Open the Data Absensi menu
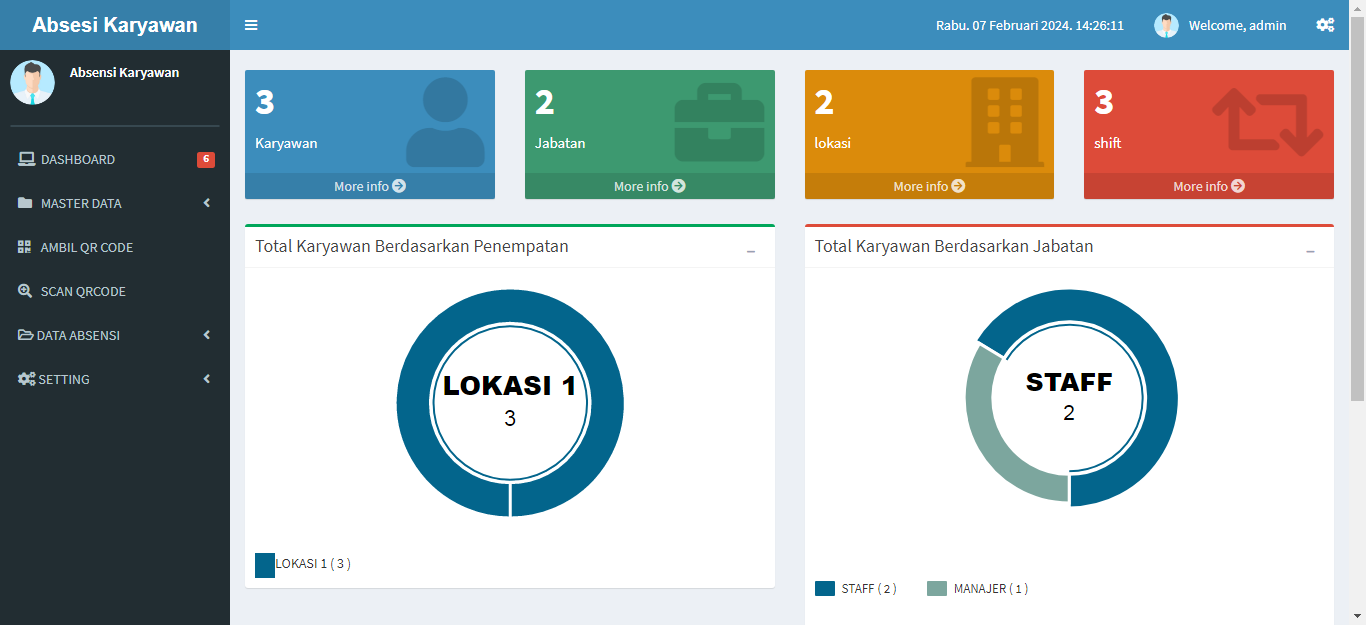Viewport: 1366px width, 625px height. 115,335
